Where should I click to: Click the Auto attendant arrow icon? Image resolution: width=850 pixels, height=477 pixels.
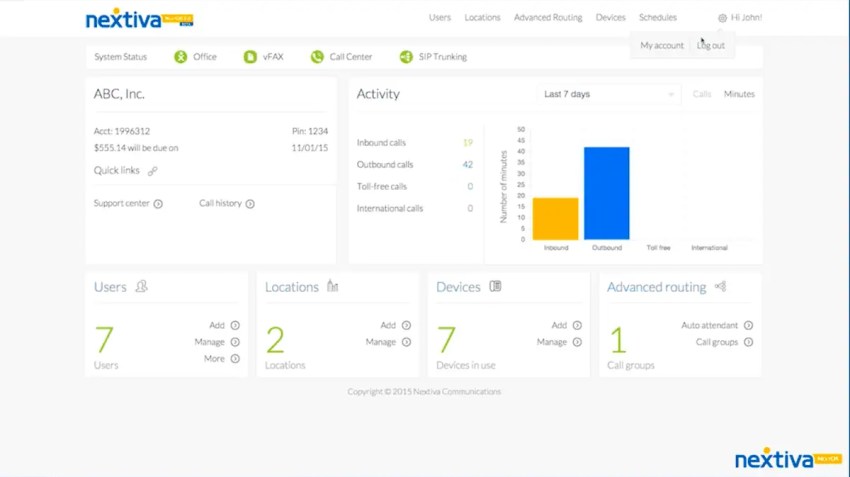tap(748, 325)
